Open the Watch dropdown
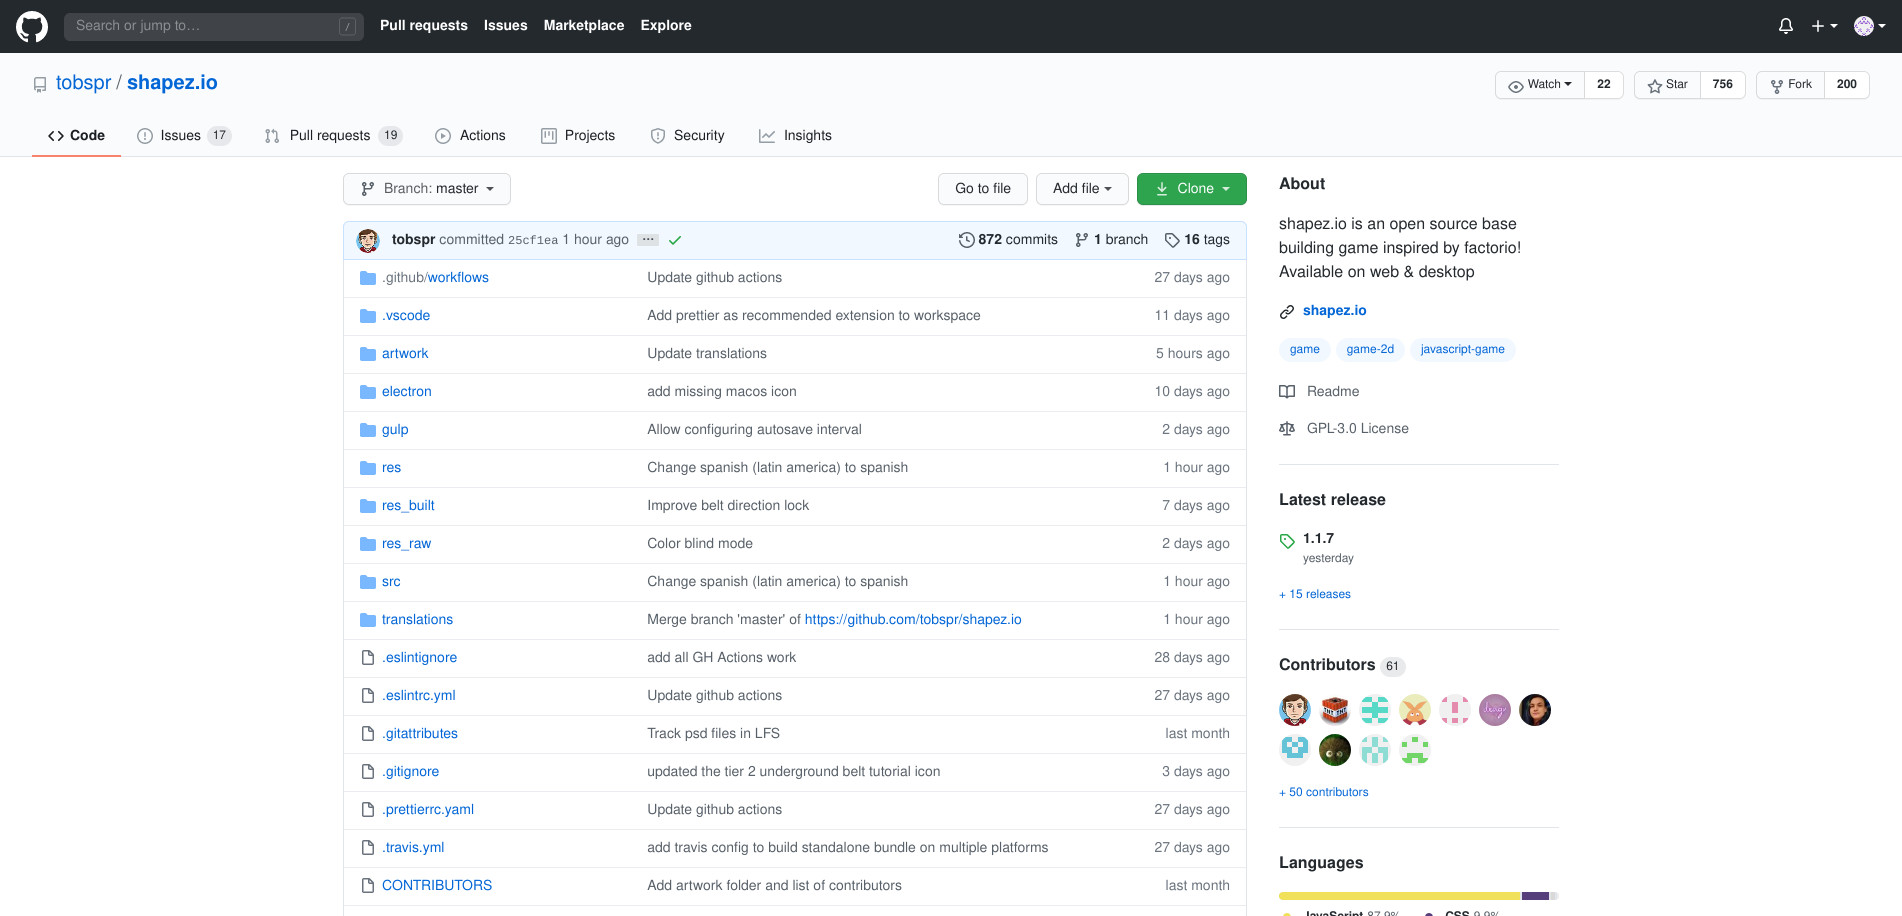This screenshot has width=1902, height=916. coord(1540,85)
